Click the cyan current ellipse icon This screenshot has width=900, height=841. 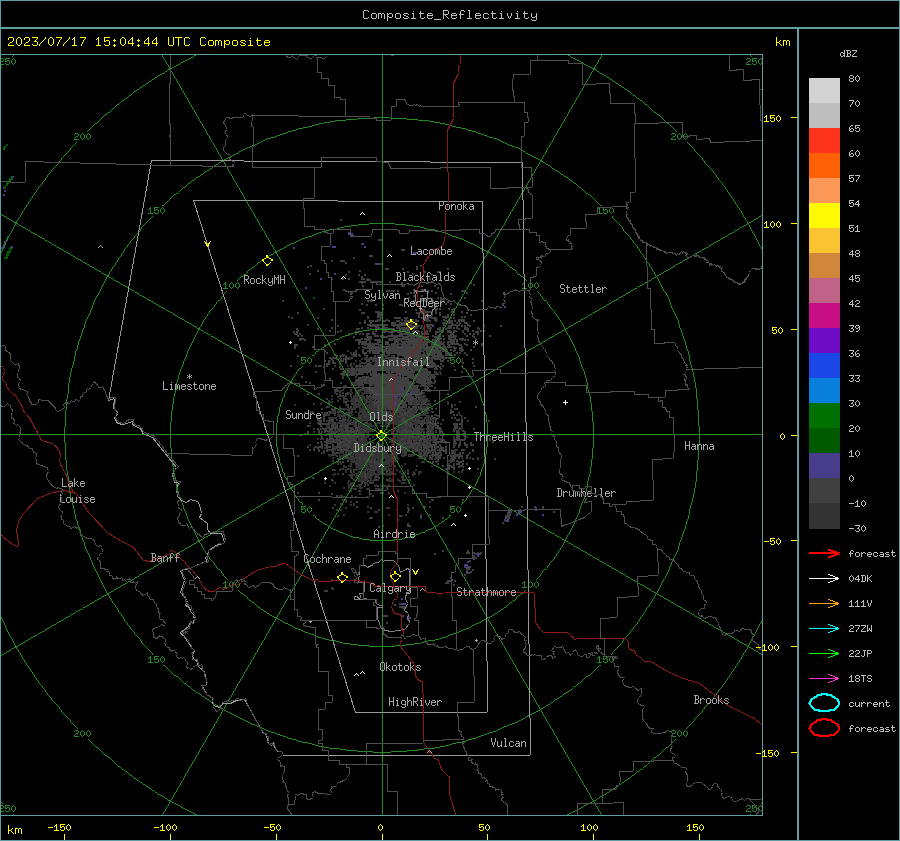coord(824,703)
